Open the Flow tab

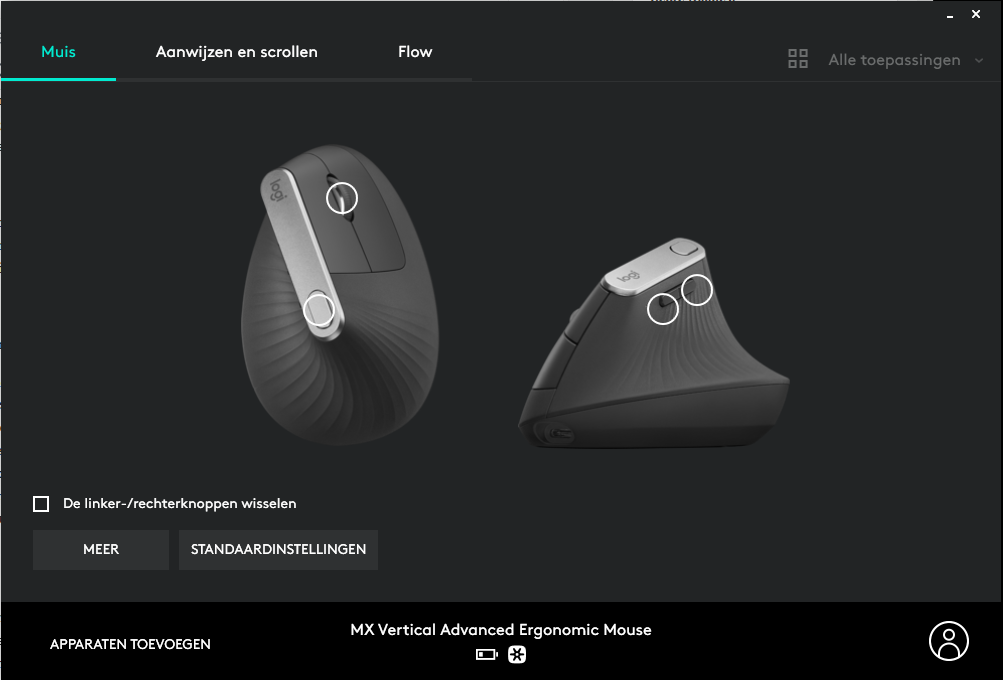415,52
